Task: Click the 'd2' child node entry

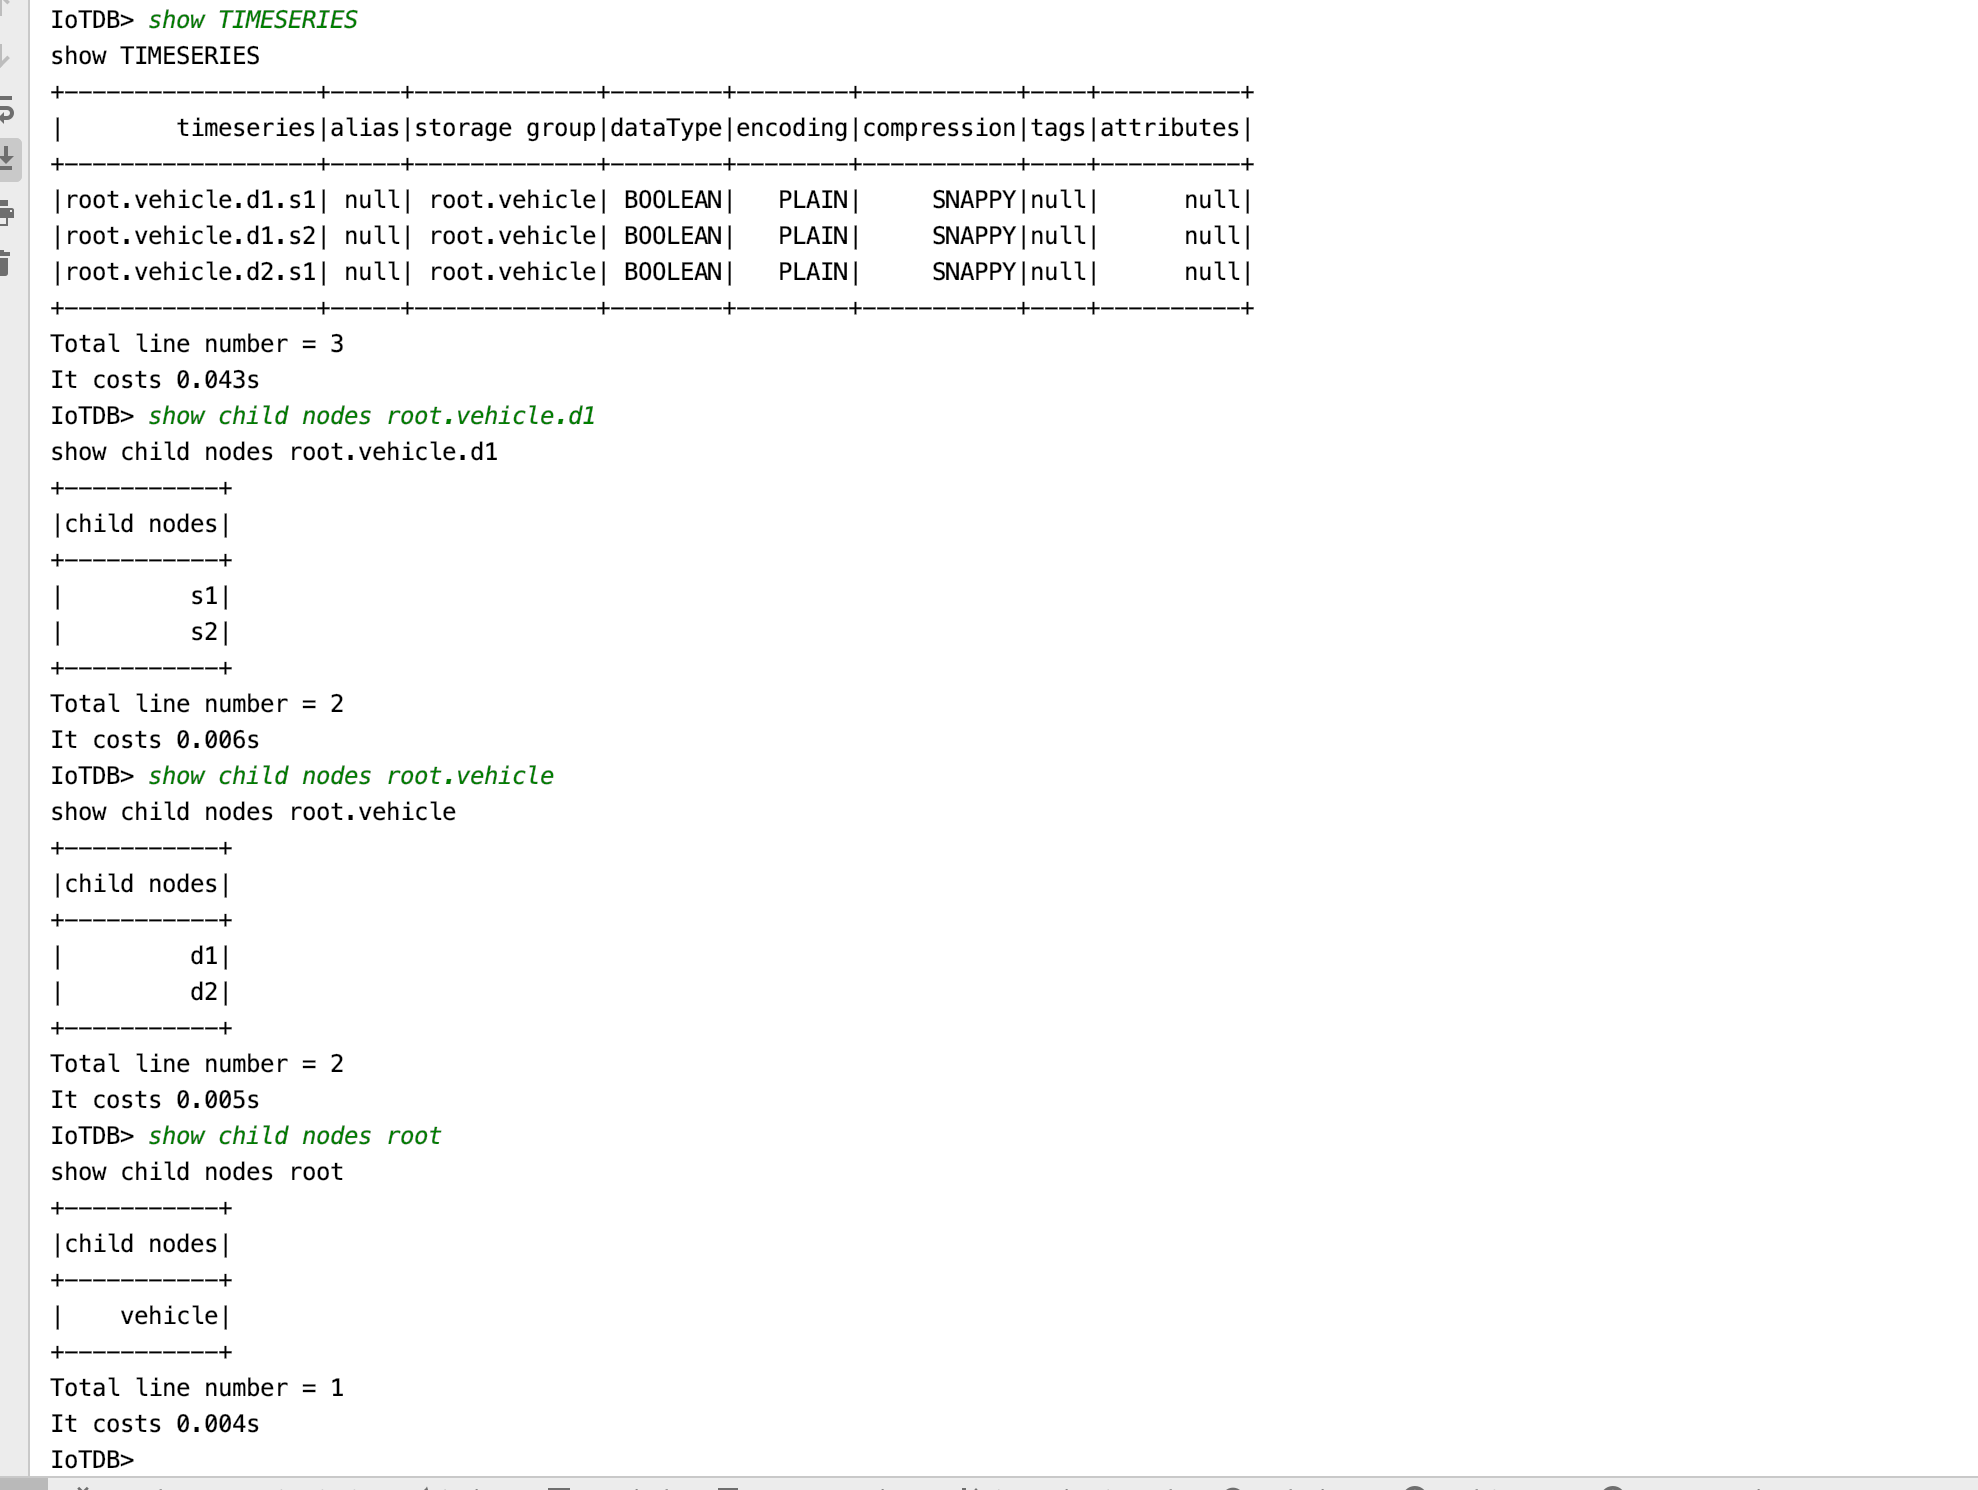Action: tap(203, 992)
